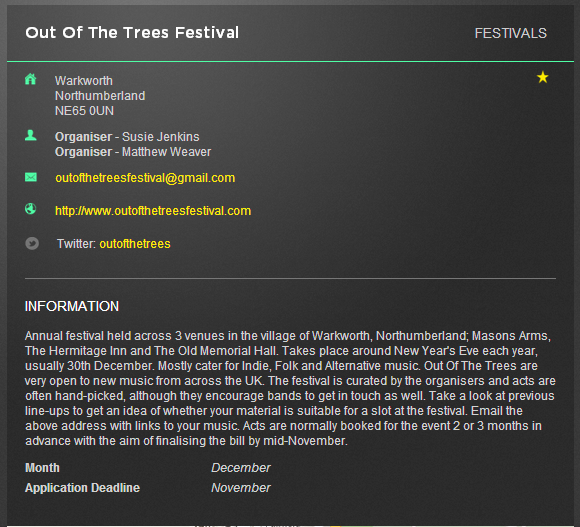Open the outofthetreesfestival.com website link
The image size is (580, 527).
click(153, 211)
